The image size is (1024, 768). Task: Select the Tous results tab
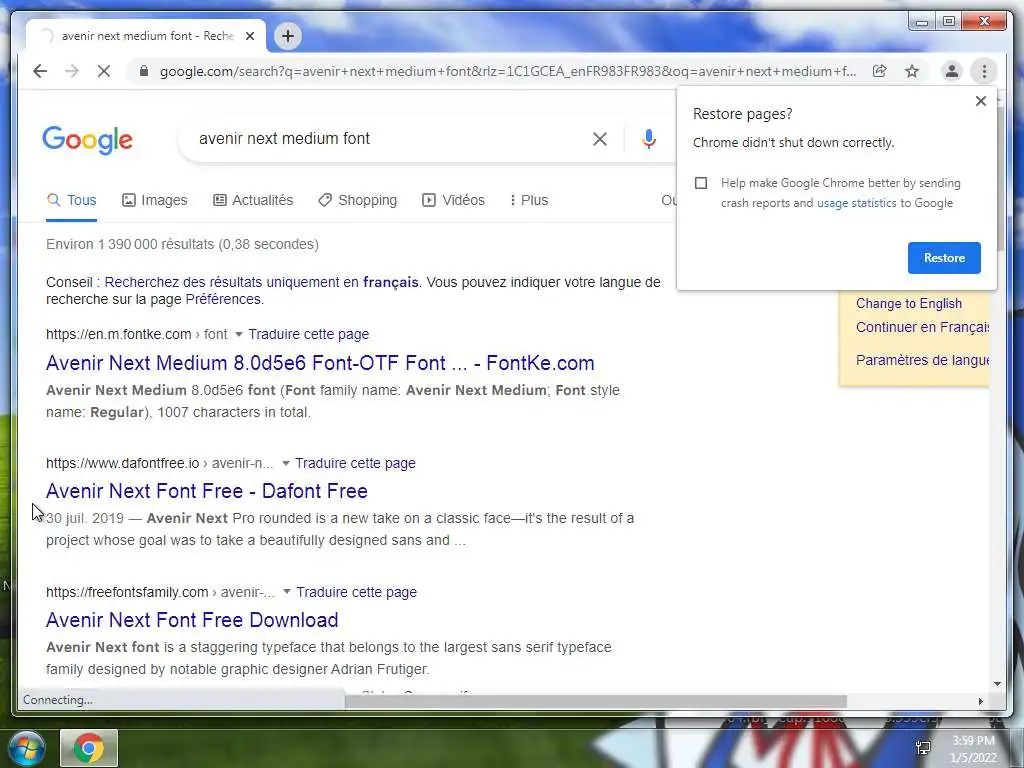click(x=72, y=200)
